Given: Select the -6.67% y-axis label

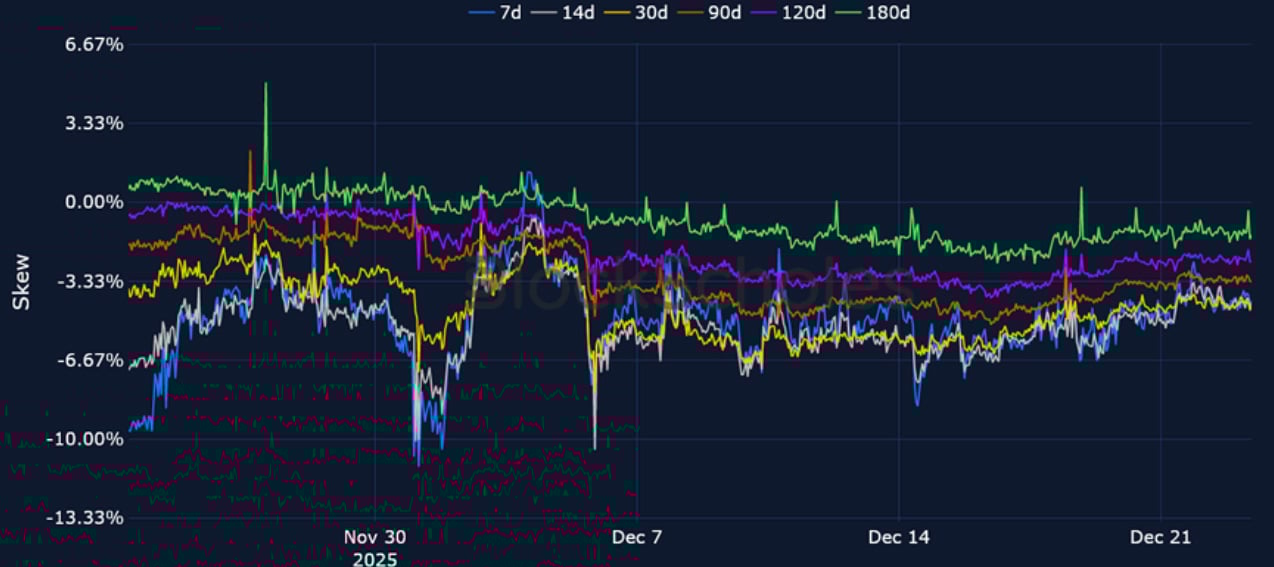Looking at the screenshot, I should [x=92, y=360].
